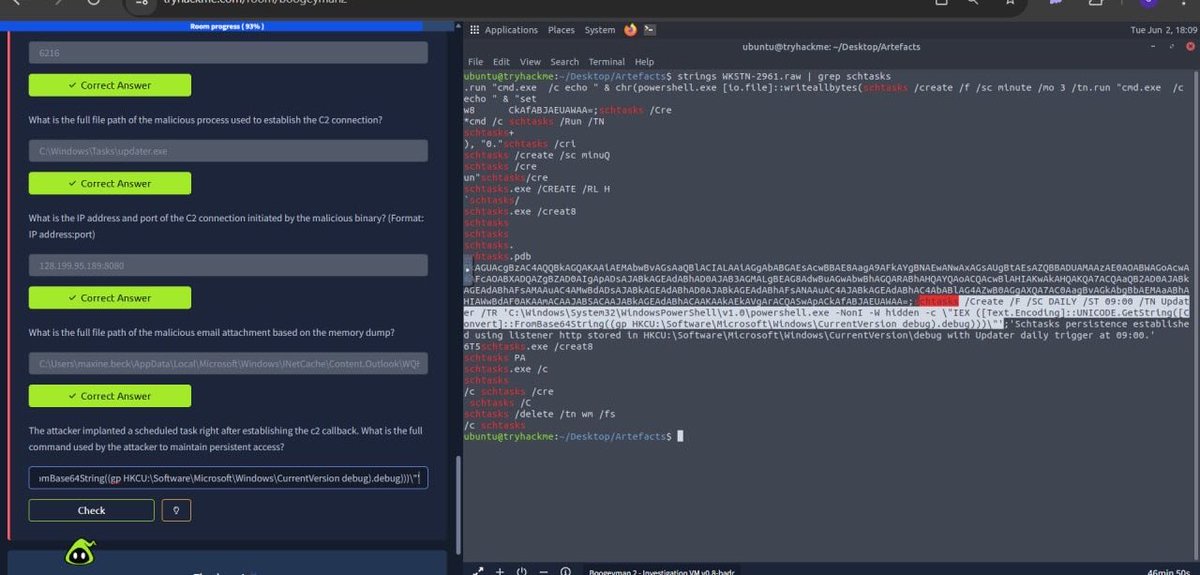The width and height of the screenshot is (1200, 575).
Task: Click Correct Answer button under 128.199.95.189:8080
Action: pos(110,297)
